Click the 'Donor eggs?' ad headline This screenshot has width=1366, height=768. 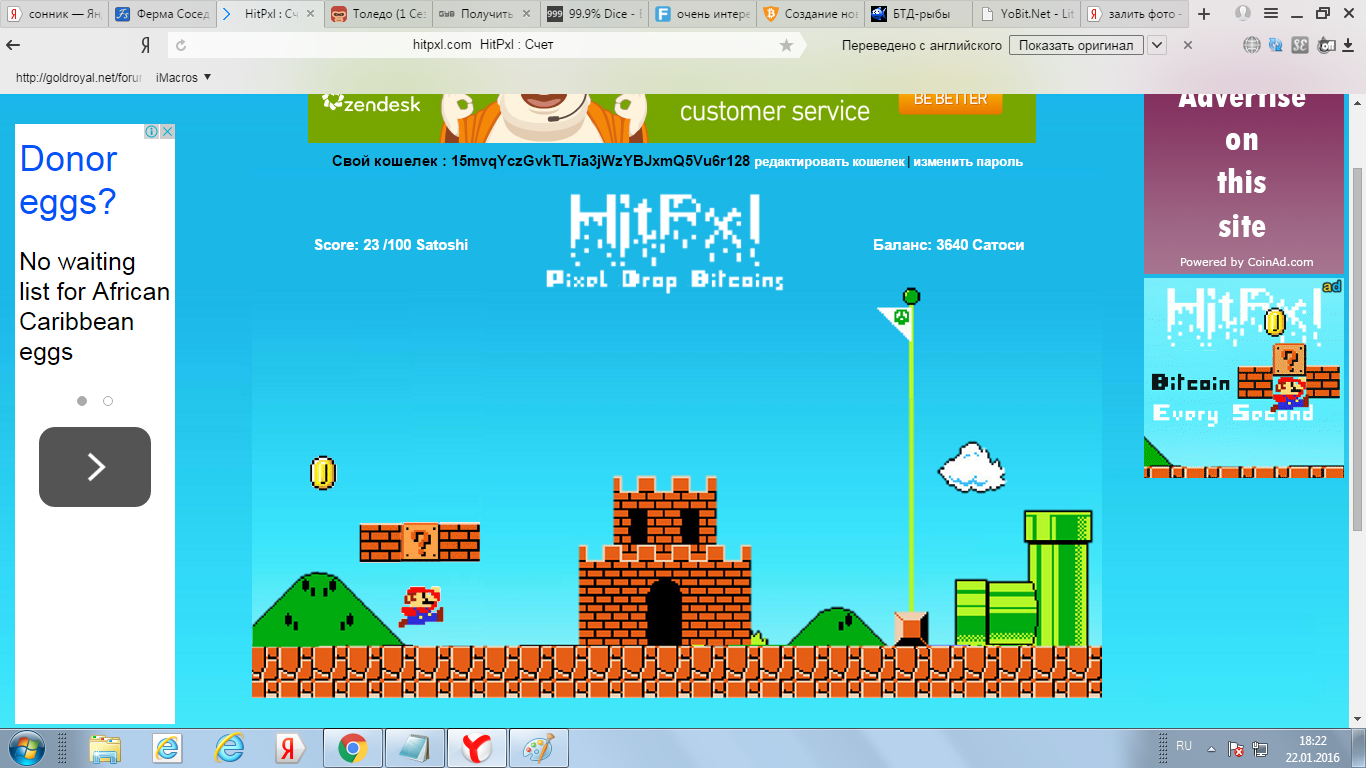(x=68, y=180)
